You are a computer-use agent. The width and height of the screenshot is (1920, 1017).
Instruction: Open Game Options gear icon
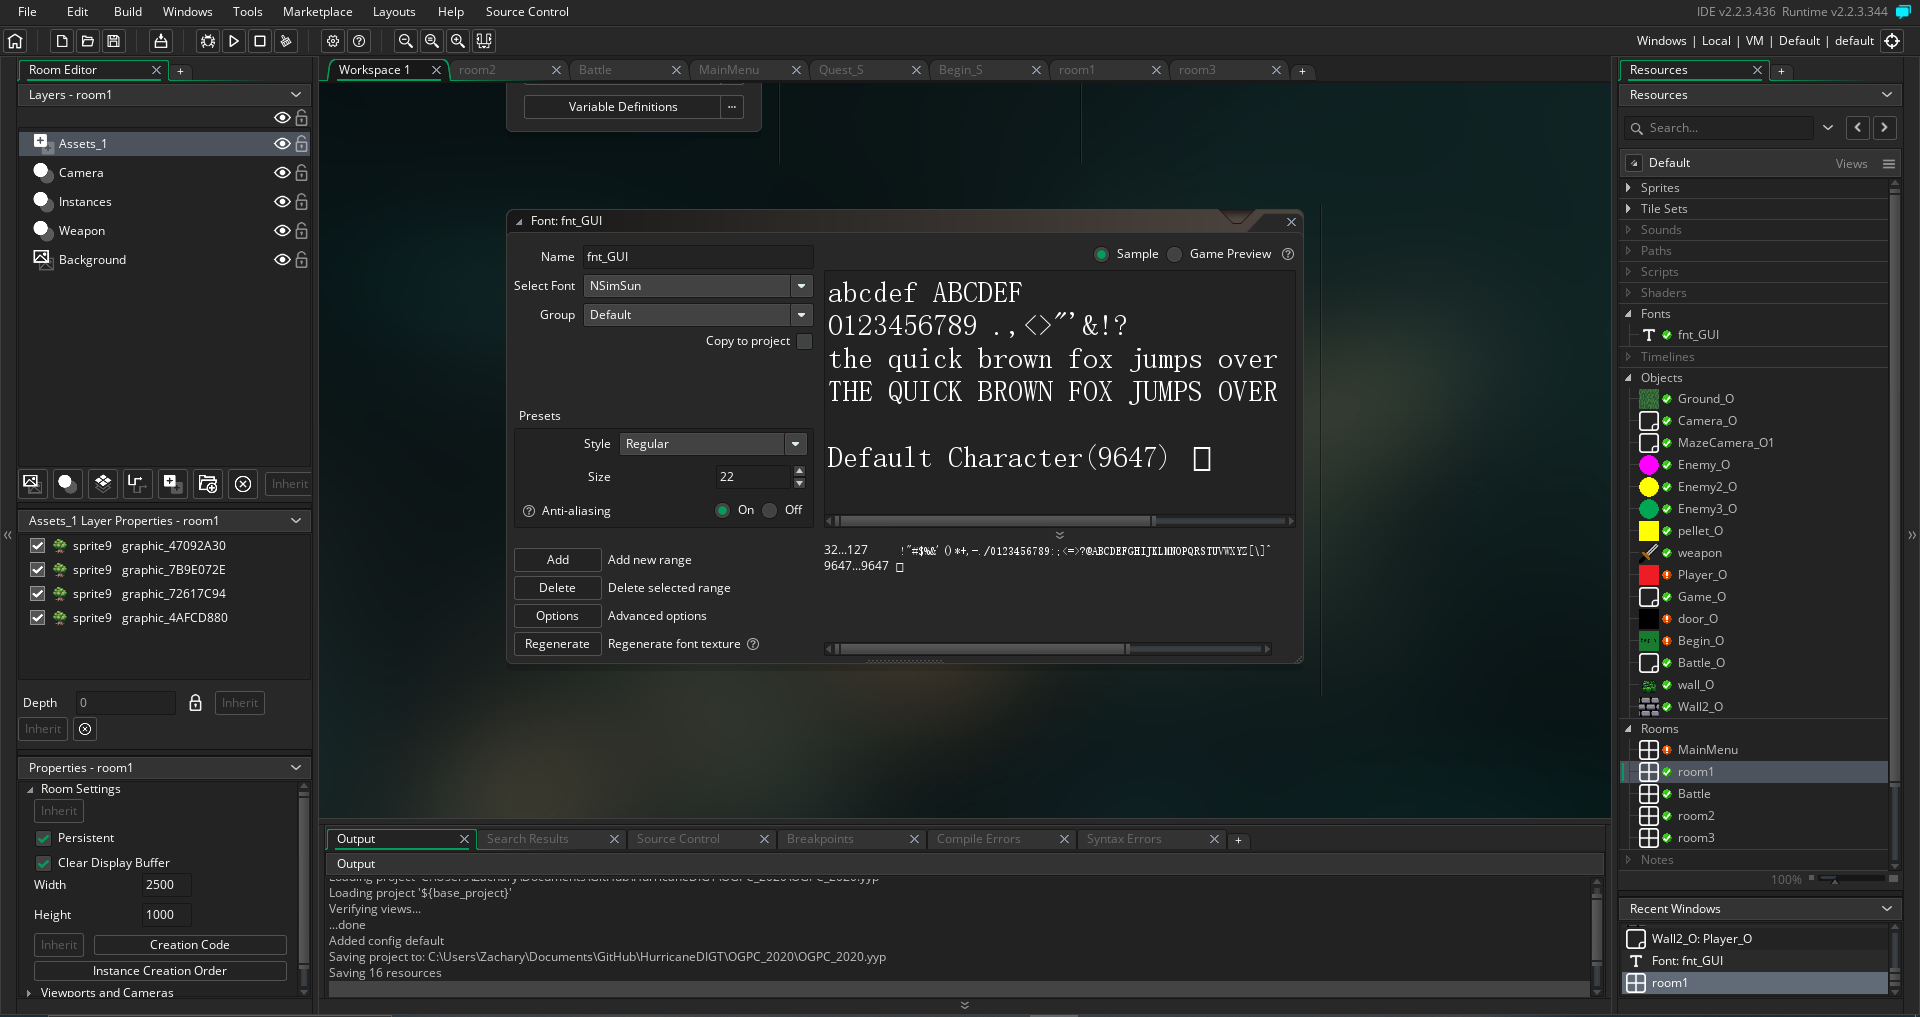click(x=333, y=41)
